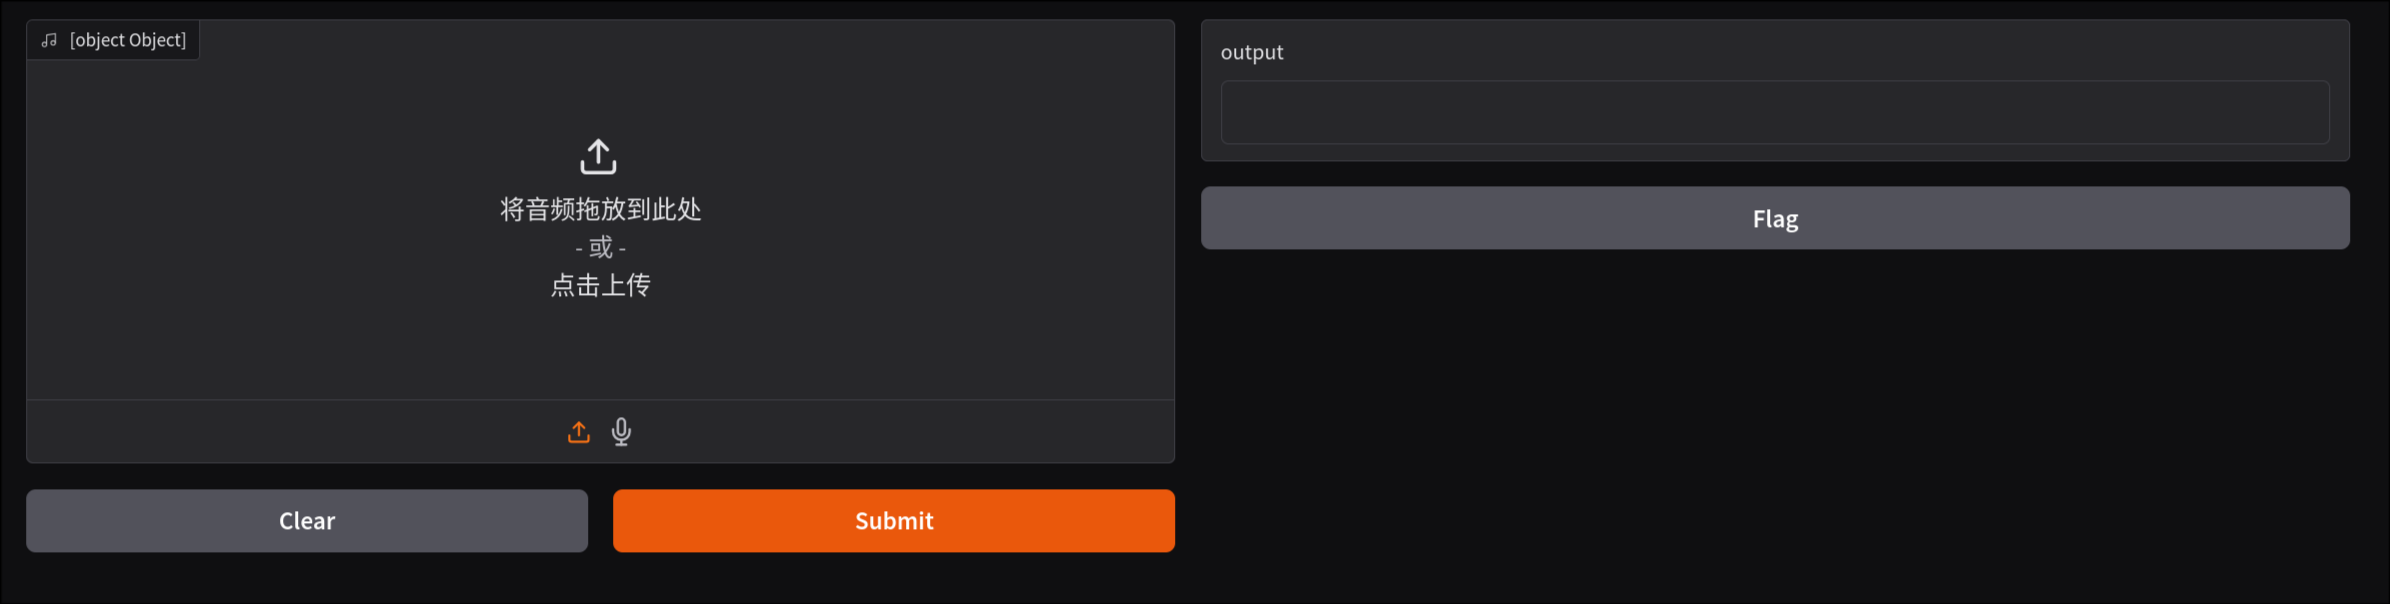Click the audio source selector bar
Image resolution: width=2390 pixels, height=604 pixels.
[900, 432]
